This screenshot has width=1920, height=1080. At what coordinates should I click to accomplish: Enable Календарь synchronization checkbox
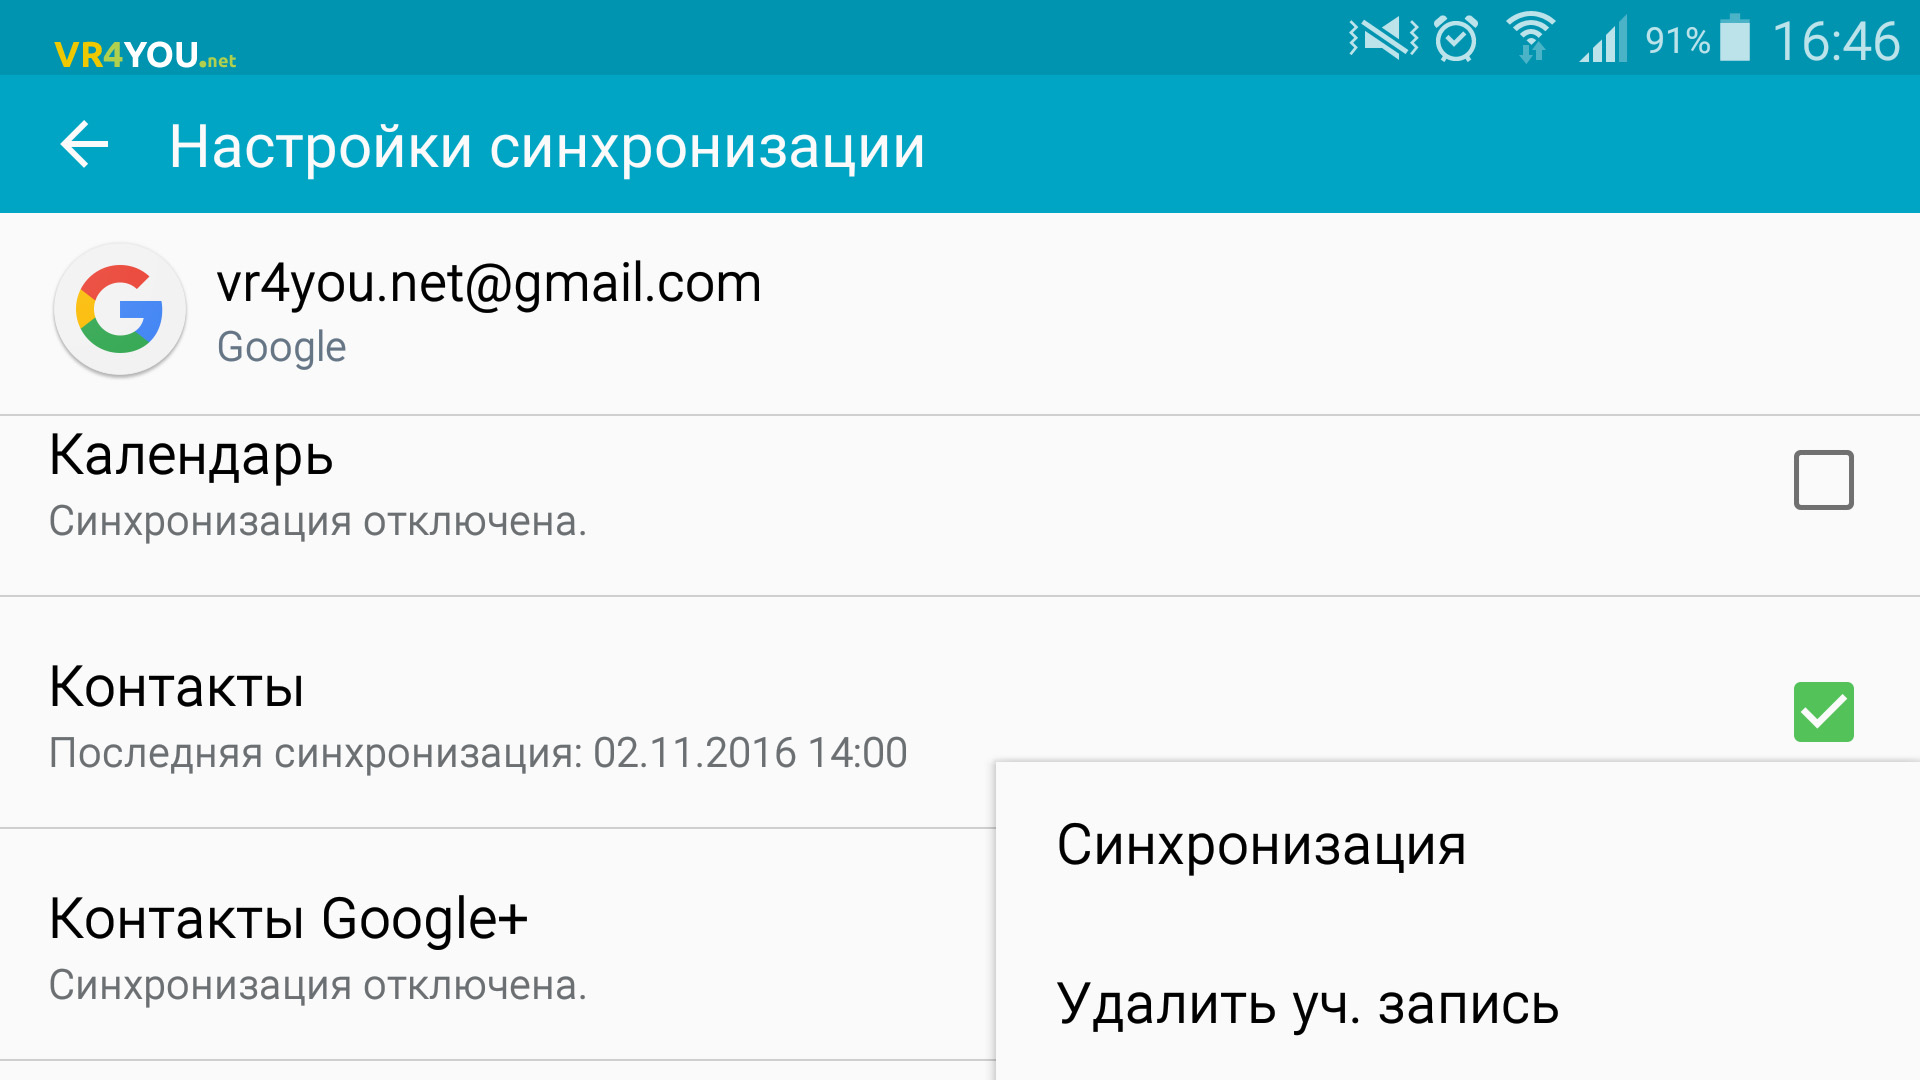click(x=1824, y=479)
